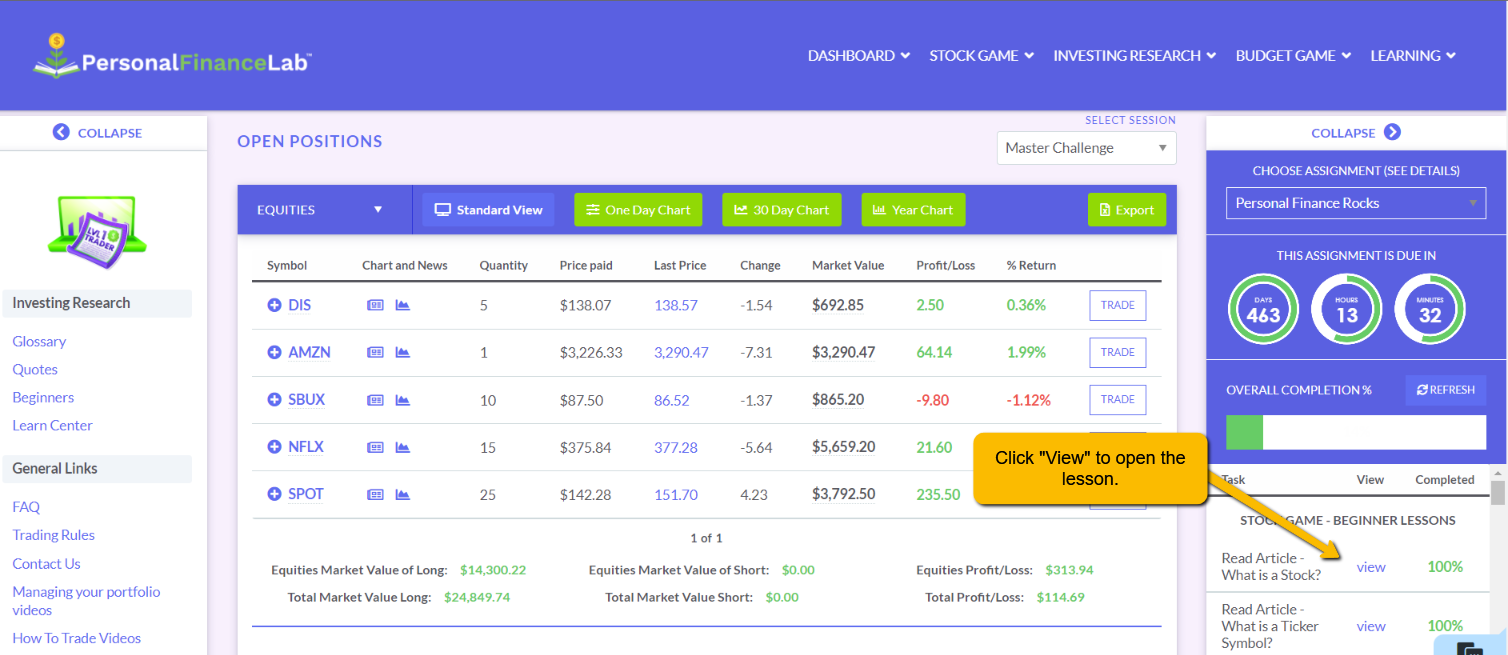Expand SBUX row plus icon
This screenshot has height=655, width=1508.
click(274, 399)
